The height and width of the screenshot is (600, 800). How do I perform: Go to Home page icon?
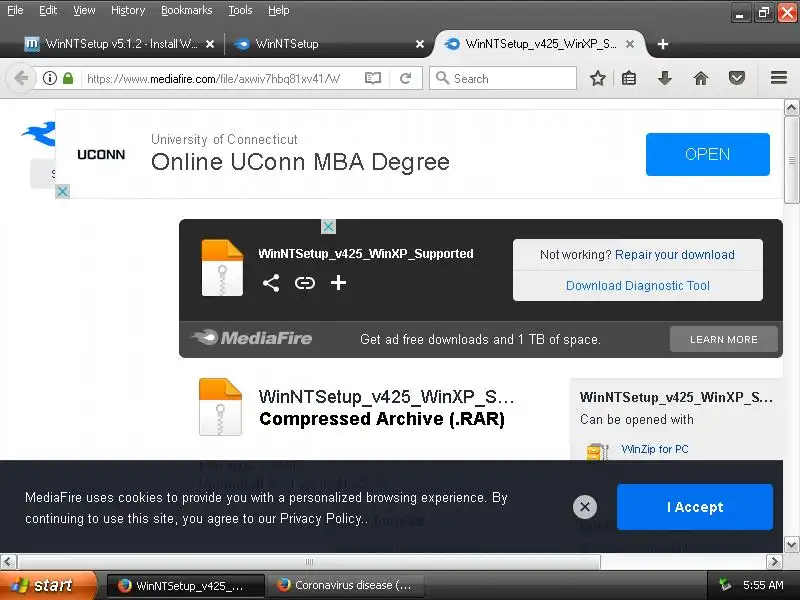tap(701, 78)
